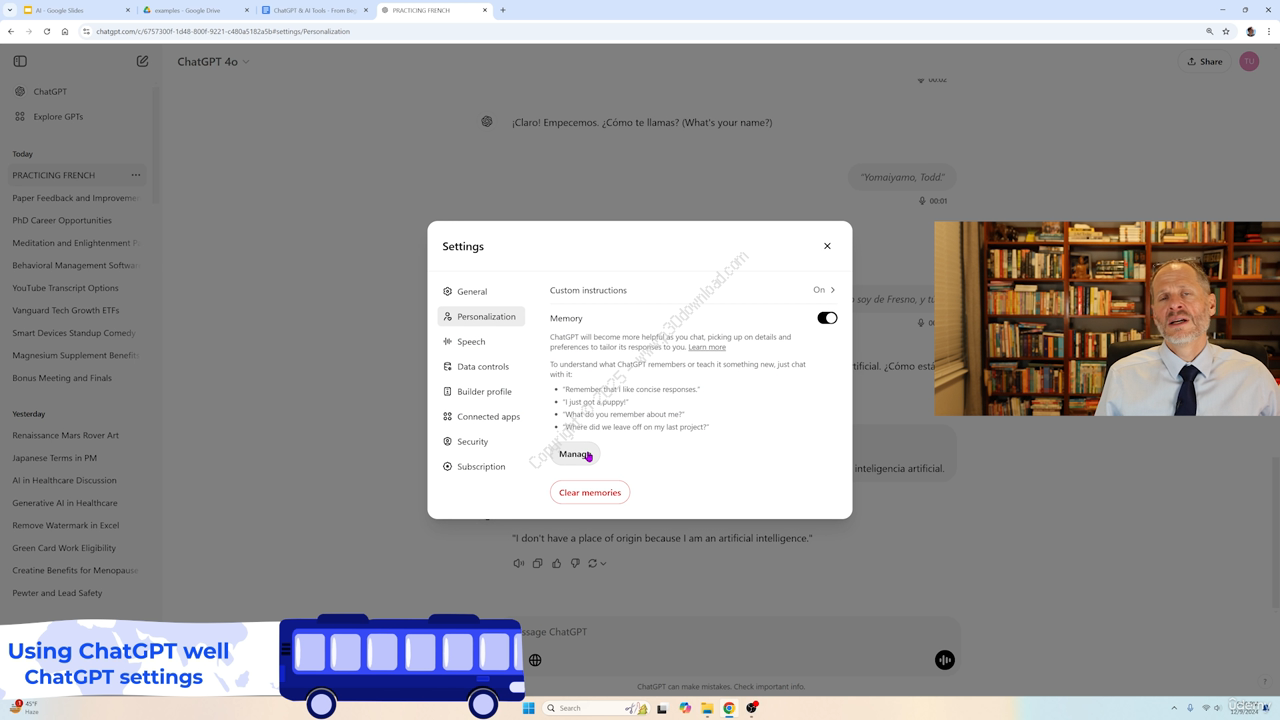Image resolution: width=1280 pixels, height=720 pixels.
Task: Reload the page
Action: [46, 31]
